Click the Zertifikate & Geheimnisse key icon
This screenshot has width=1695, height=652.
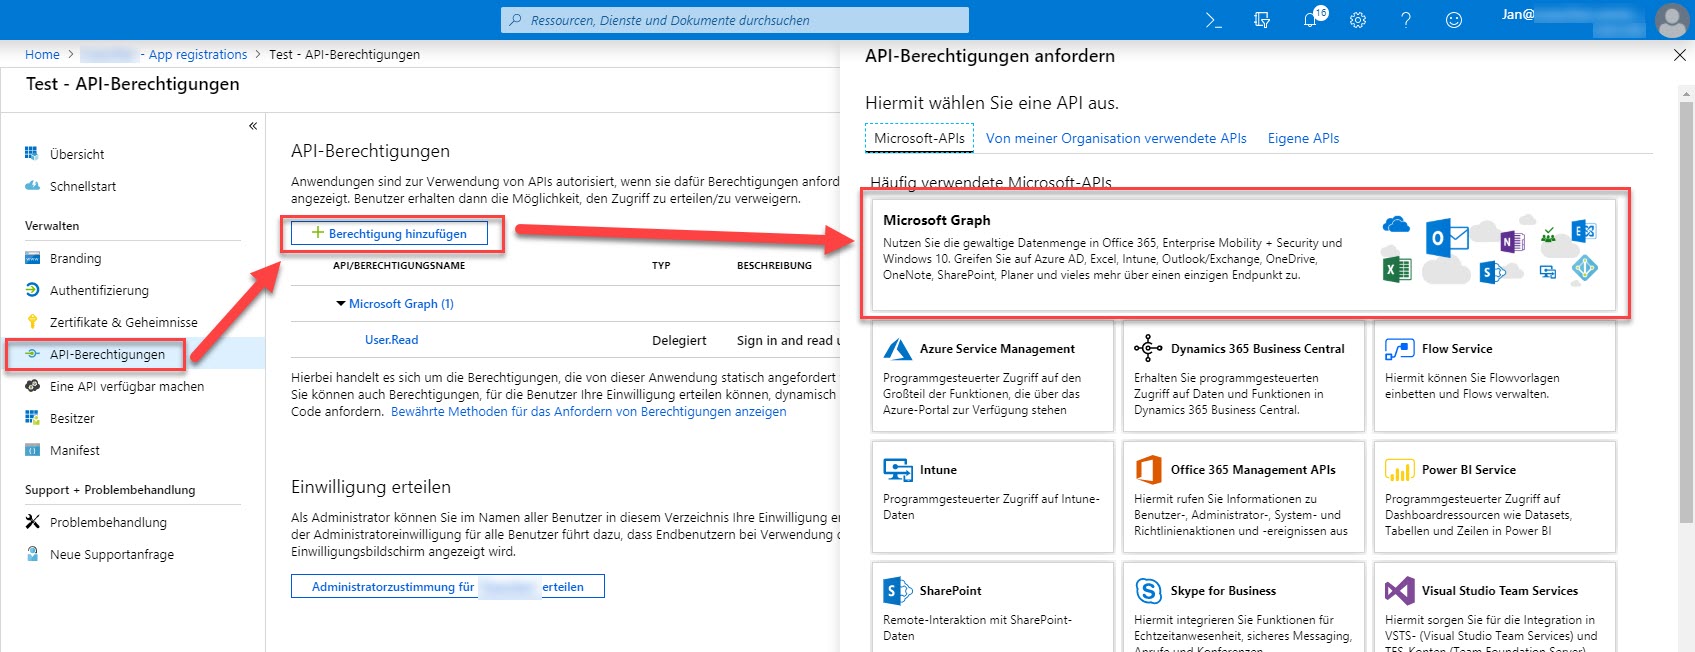click(32, 322)
